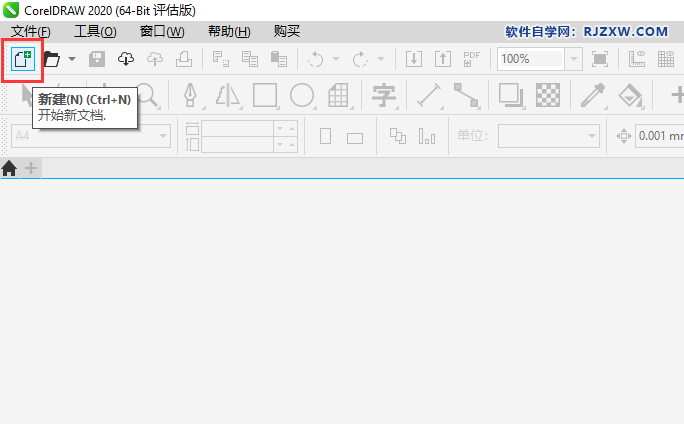This screenshot has height=424, width=684.
Task: Open the 单位 units dropdown
Action: click(549, 136)
